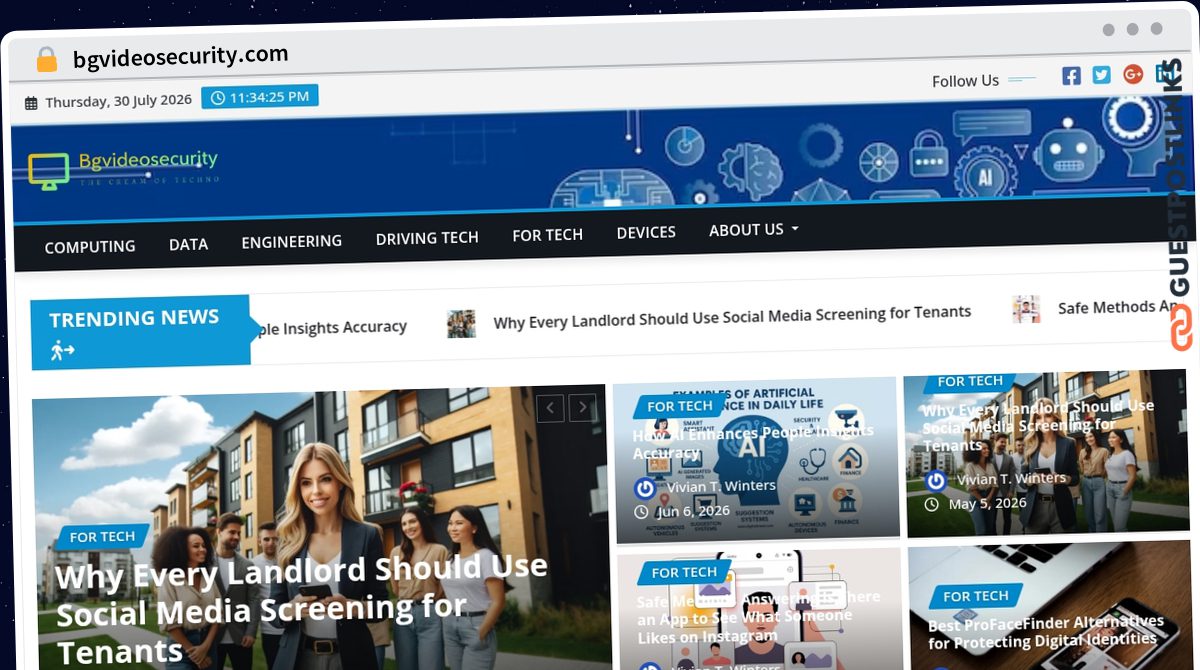Click May 5, 2026 date
Viewport: 1200px width, 670px height.
click(988, 503)
